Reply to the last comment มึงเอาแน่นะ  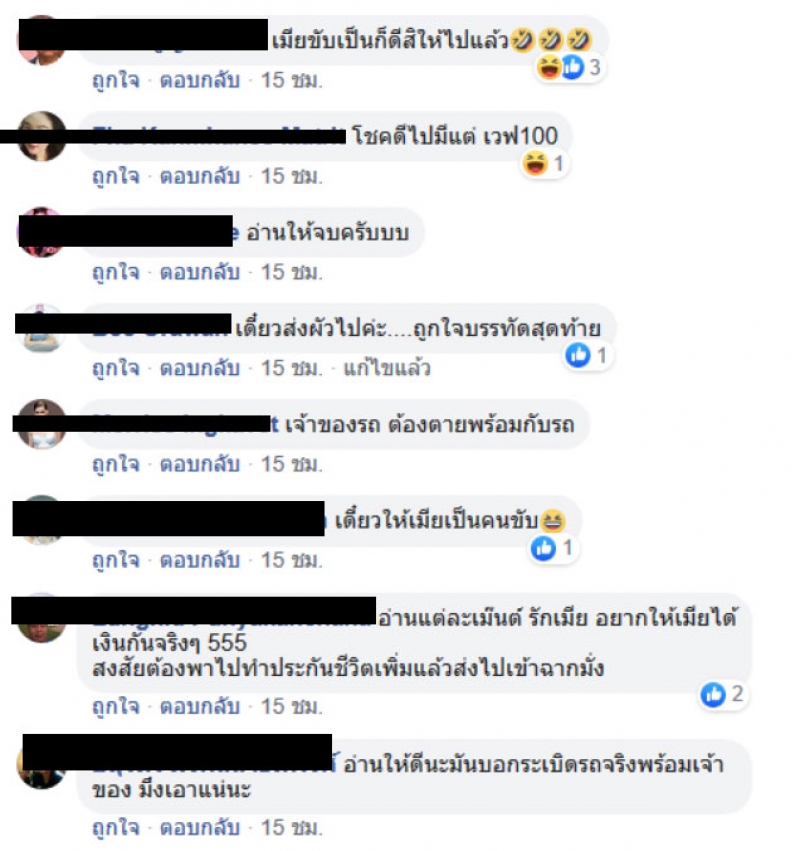(200, 828)
